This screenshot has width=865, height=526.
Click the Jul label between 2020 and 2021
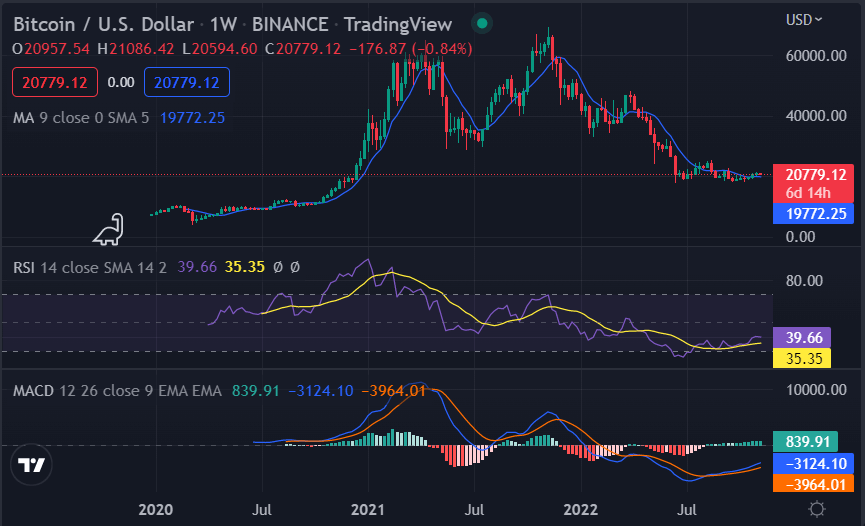261,509
